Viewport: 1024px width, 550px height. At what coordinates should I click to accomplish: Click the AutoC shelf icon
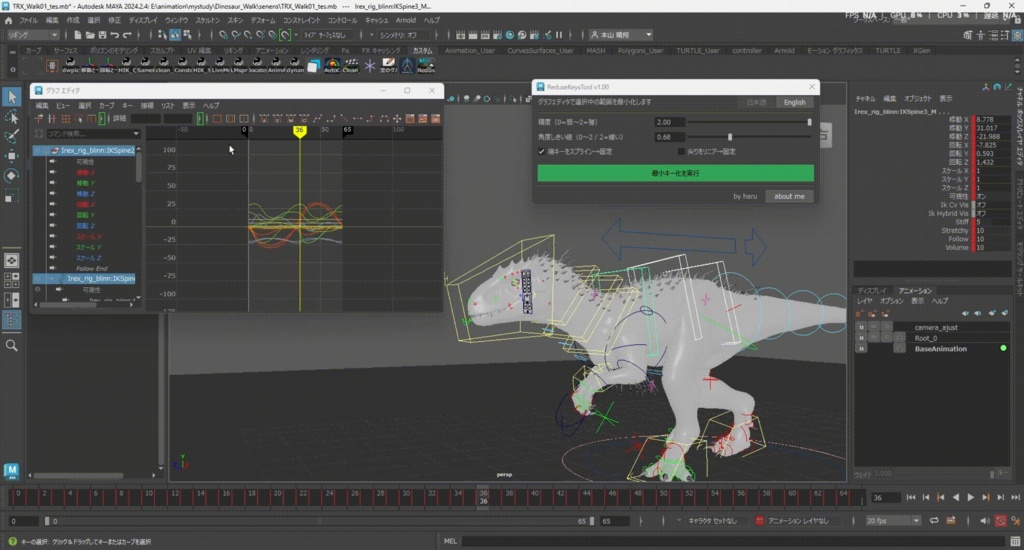(x=332, y=65)
